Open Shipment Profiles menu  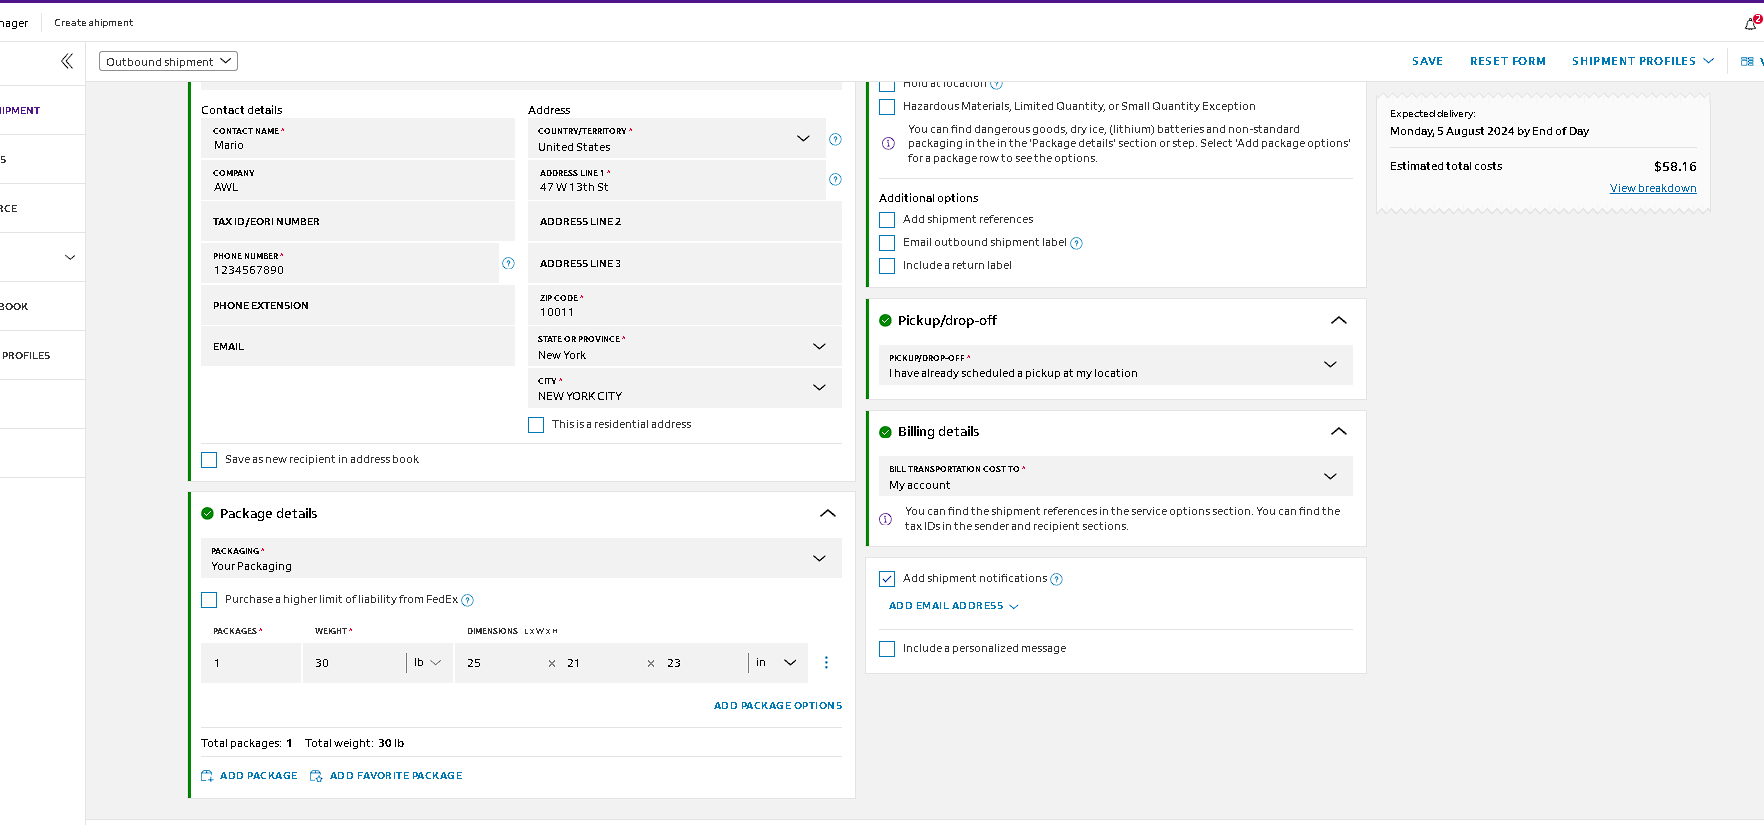(x=1643, y=61)
